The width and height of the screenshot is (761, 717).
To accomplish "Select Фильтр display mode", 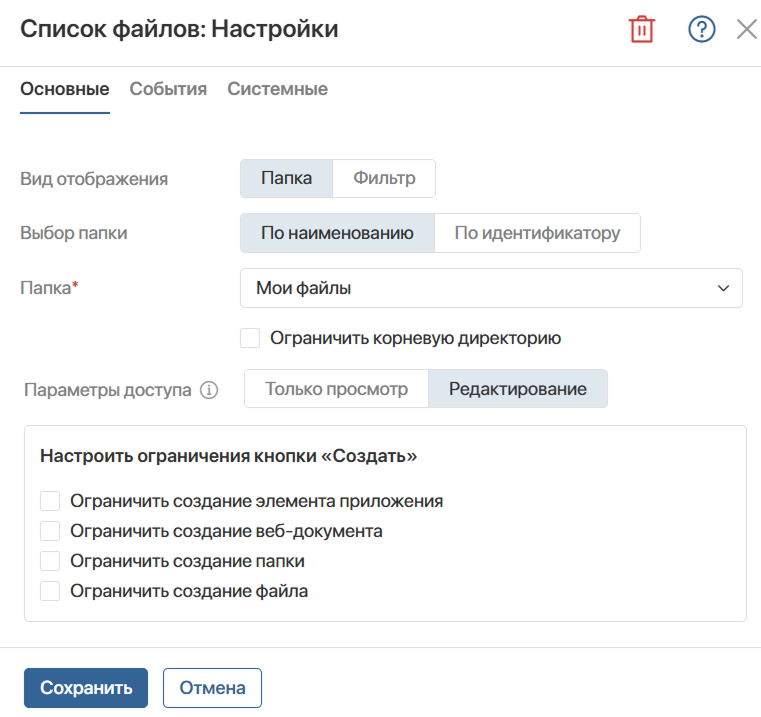I will (x=384, y=178).
